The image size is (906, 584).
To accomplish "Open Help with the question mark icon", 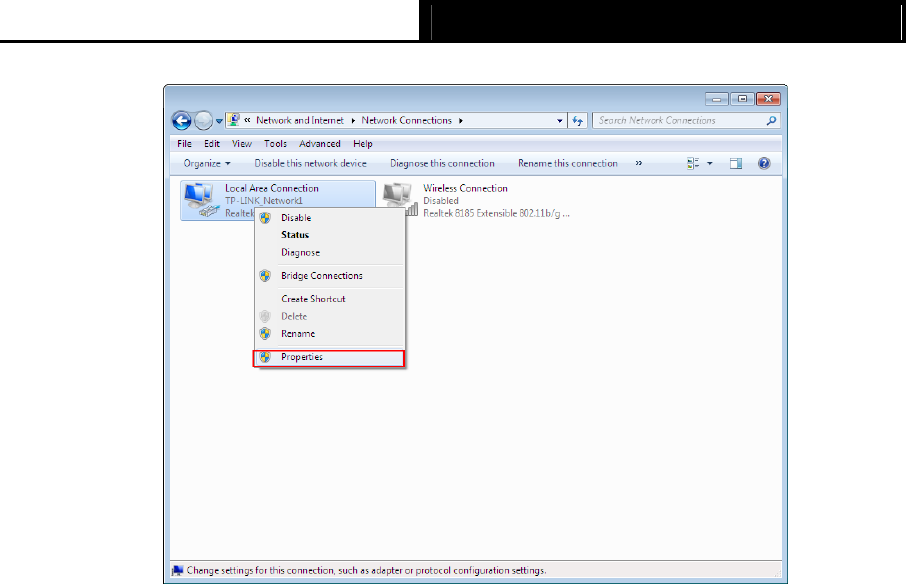I will [764, 163].
